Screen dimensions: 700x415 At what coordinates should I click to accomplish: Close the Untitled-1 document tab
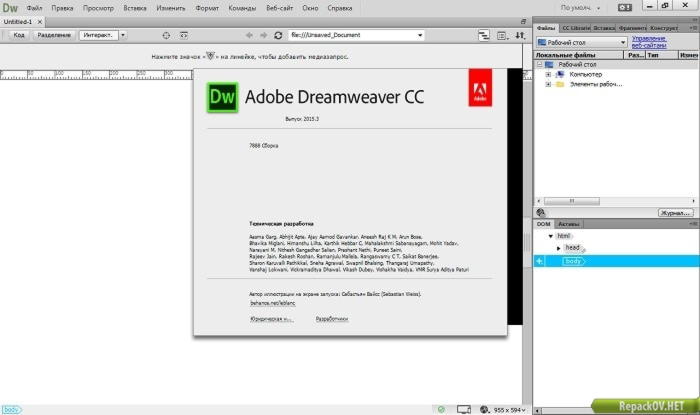tap(40, 21)
